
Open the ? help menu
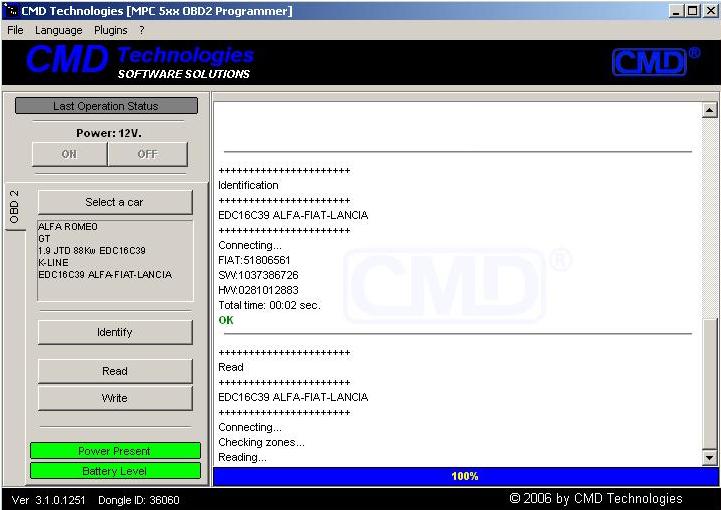pyautogui.click(x=142, y=30)
